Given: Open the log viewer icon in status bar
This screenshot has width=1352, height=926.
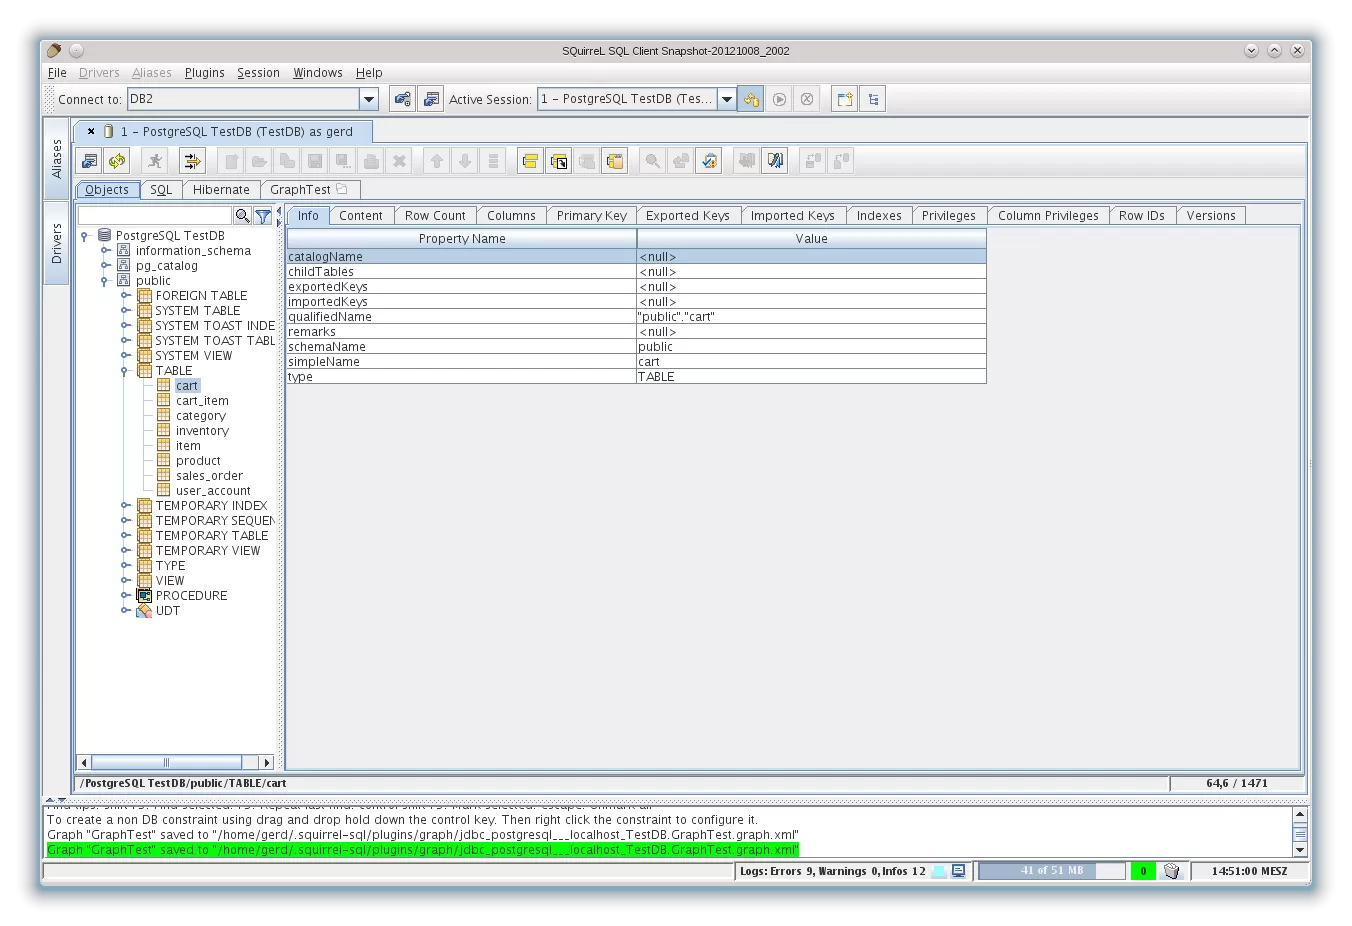Looking at the screenshot, I should [x=957, y=871].
